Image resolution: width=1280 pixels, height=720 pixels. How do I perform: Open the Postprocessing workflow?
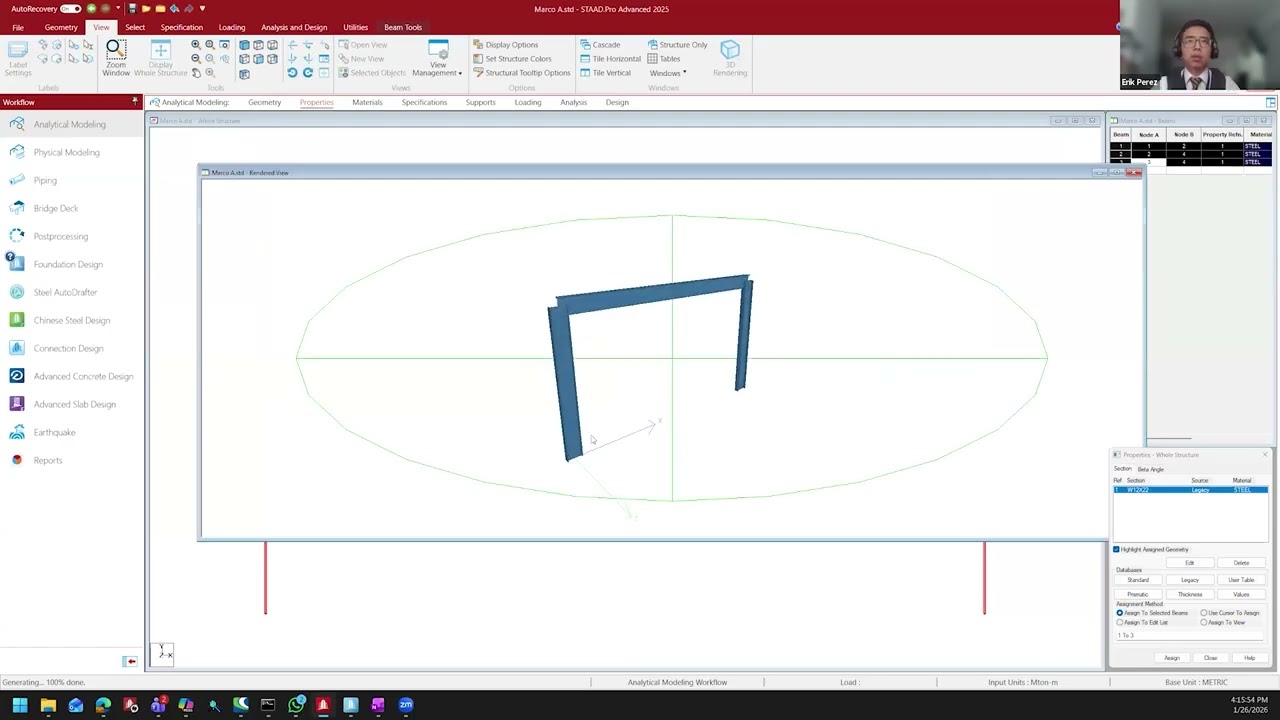click(x=61, y=236)
